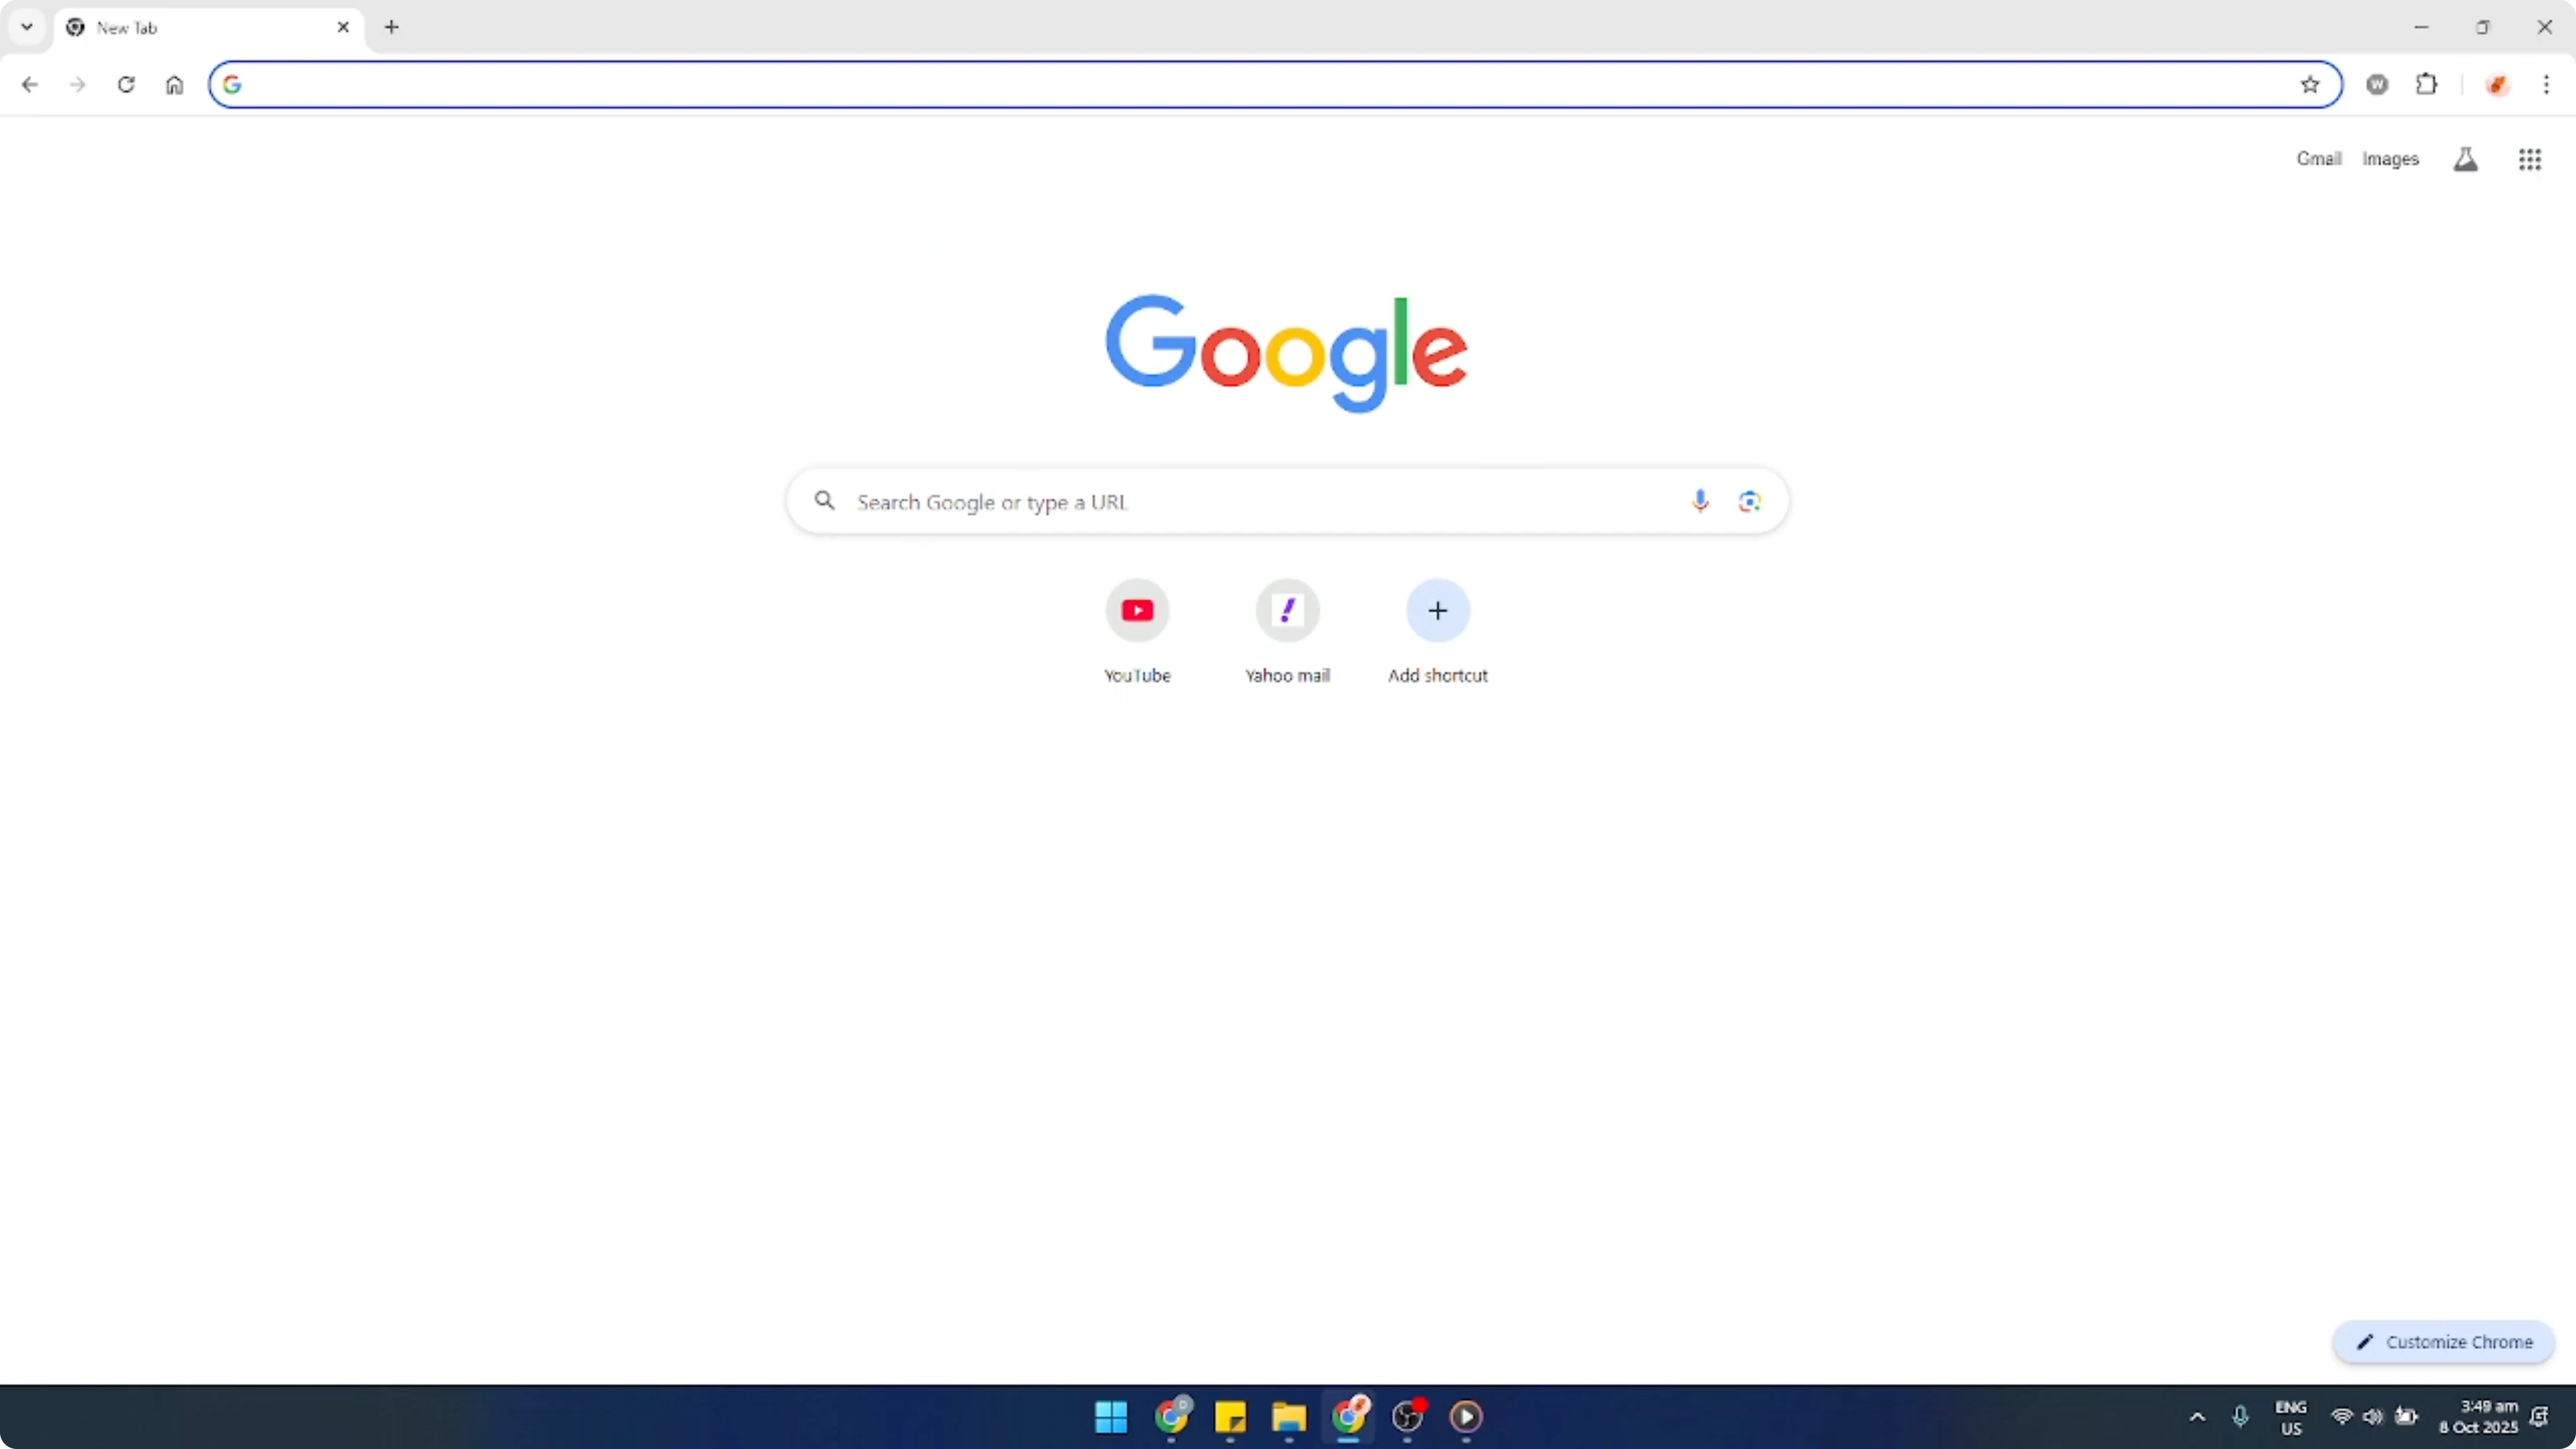
Task: Open the volume speaker tray icon
Action: click(x=2373, y=1417)
